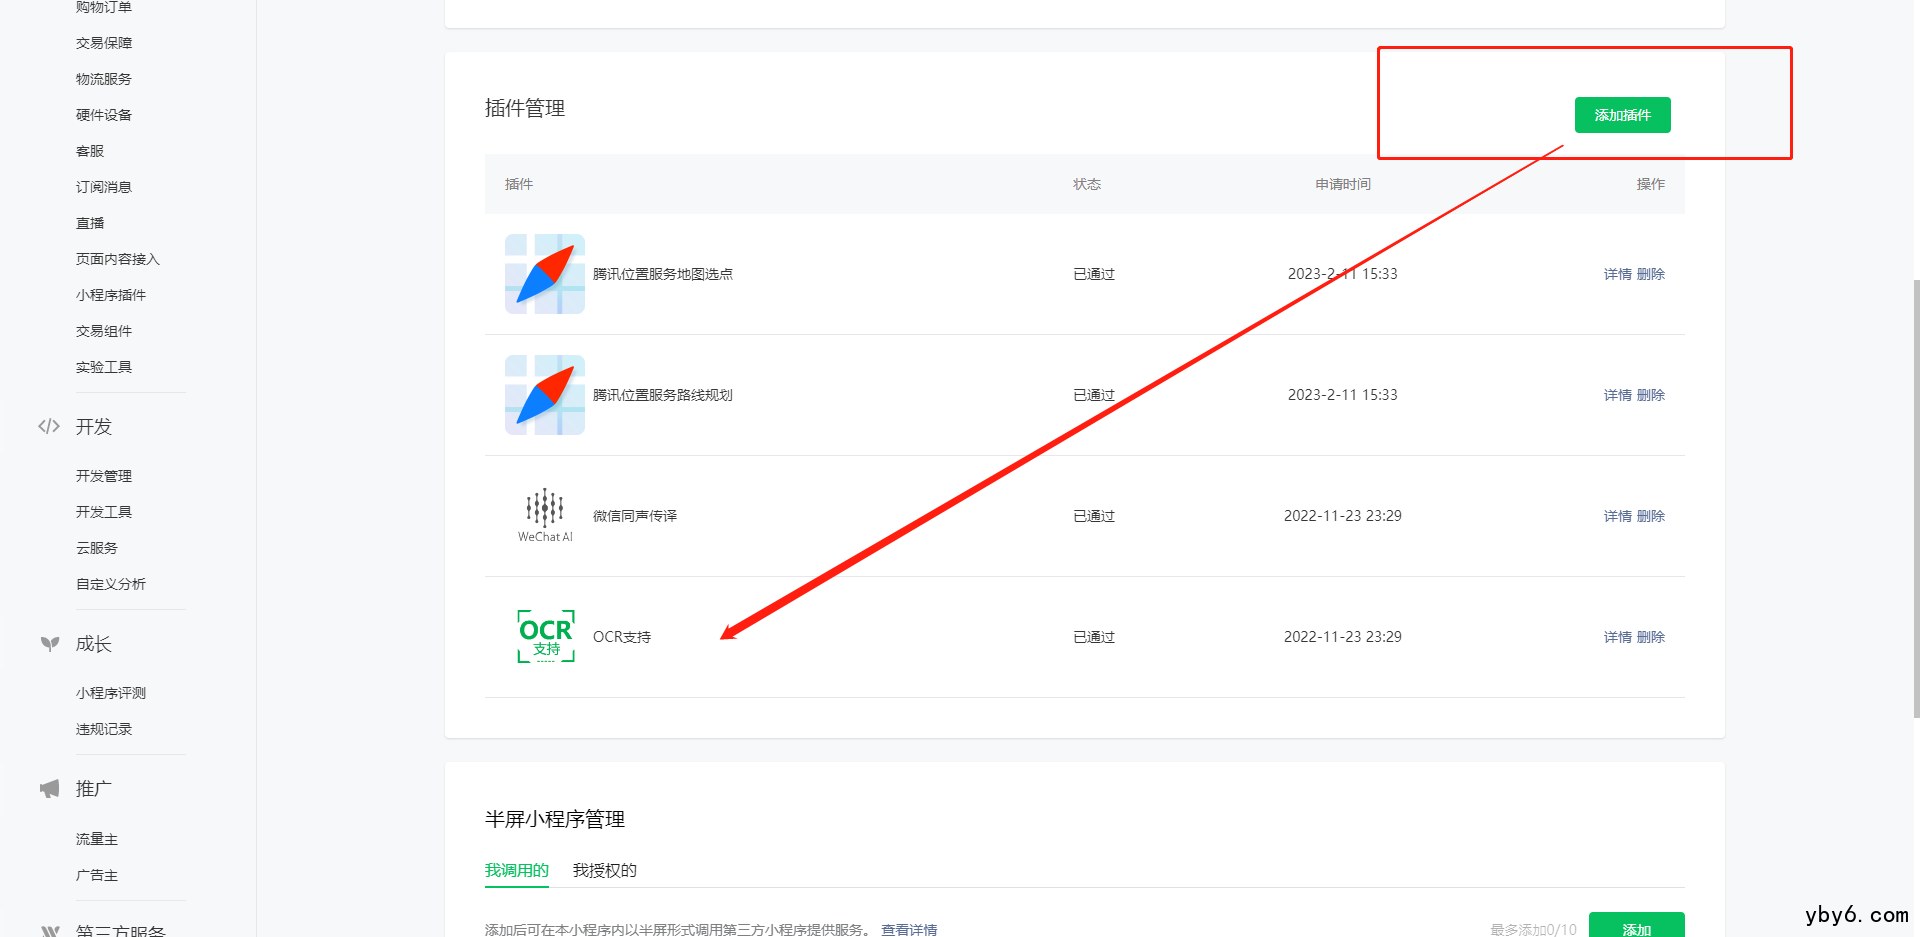The height and width of the screenshot is (937, 1920).
Task: Click 删除 for 微信同声传译 plugin
Action: point(1651,515)
